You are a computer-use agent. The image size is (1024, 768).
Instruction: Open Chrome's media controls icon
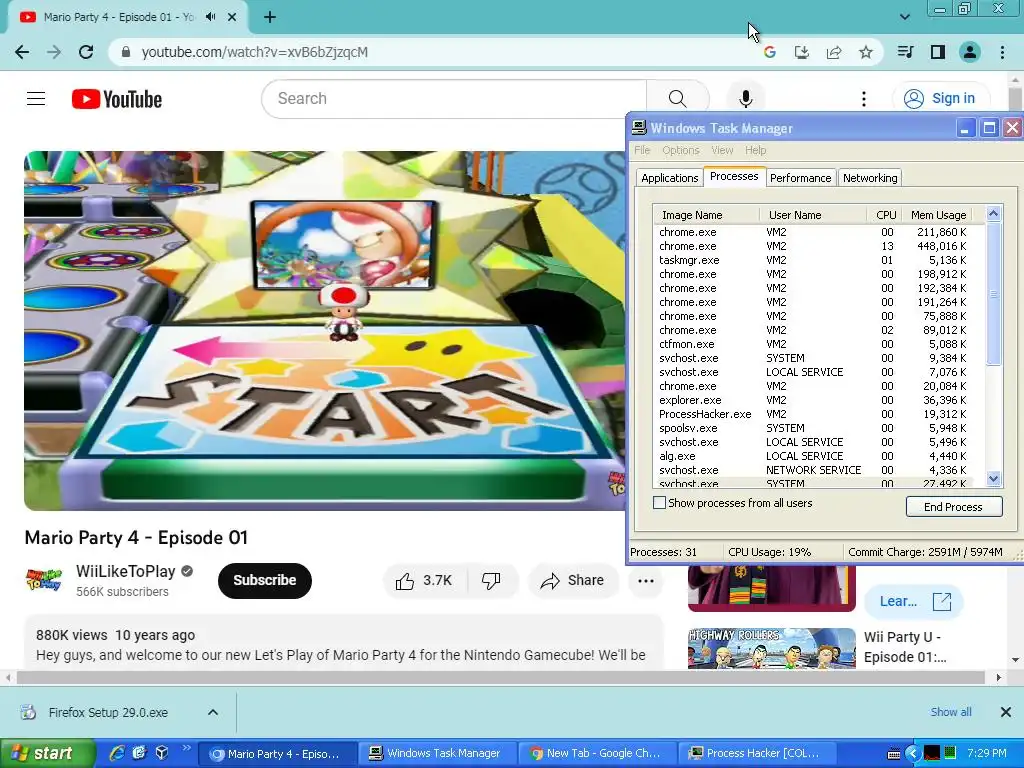point(905,52)
